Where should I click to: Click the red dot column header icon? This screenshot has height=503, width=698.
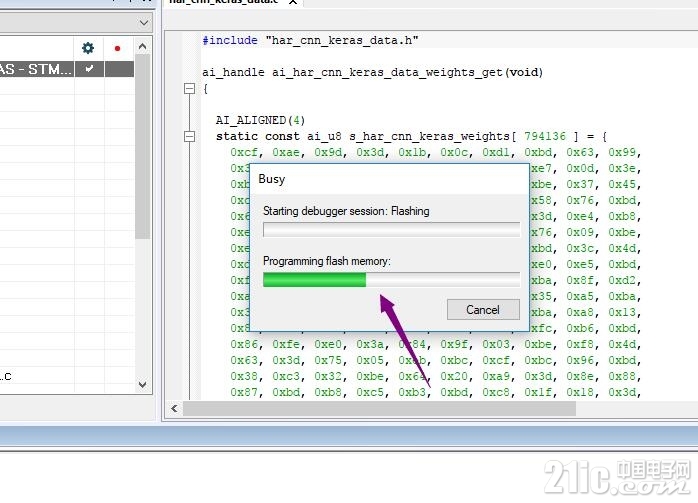[118, 48]
